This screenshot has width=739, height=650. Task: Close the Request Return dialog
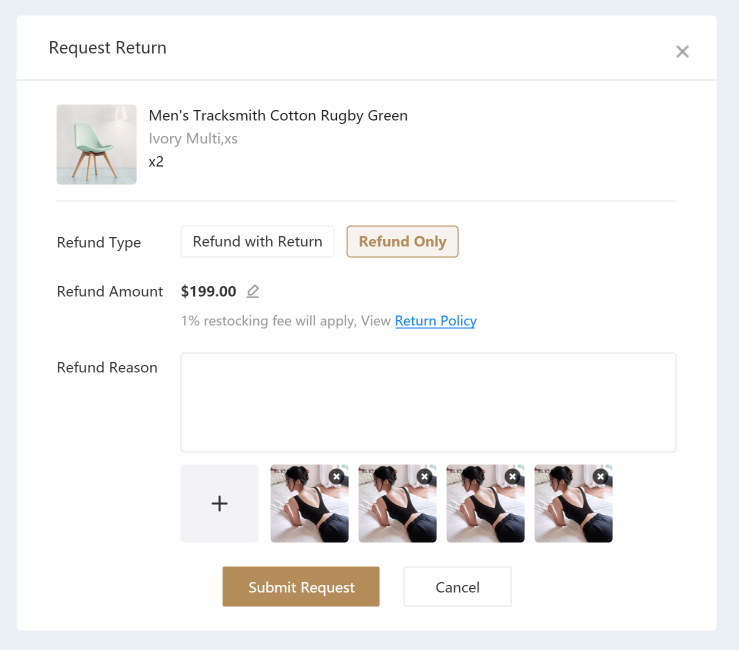coord(682,52)
